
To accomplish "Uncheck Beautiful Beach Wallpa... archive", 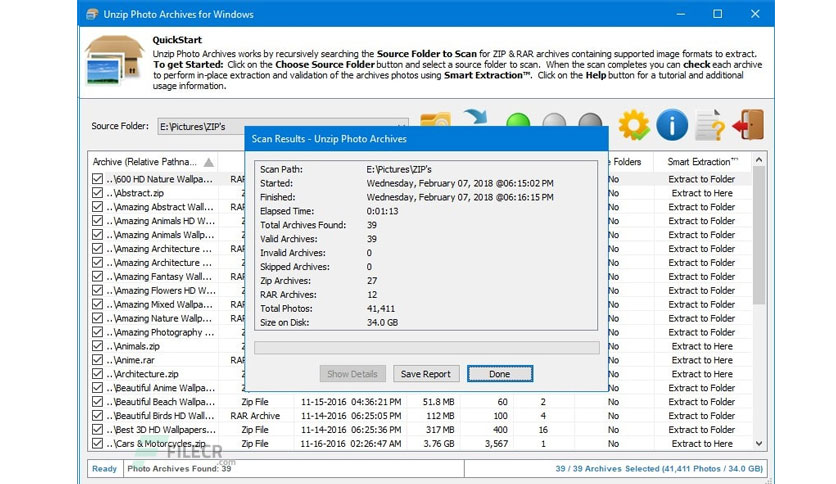I will 97,401.
